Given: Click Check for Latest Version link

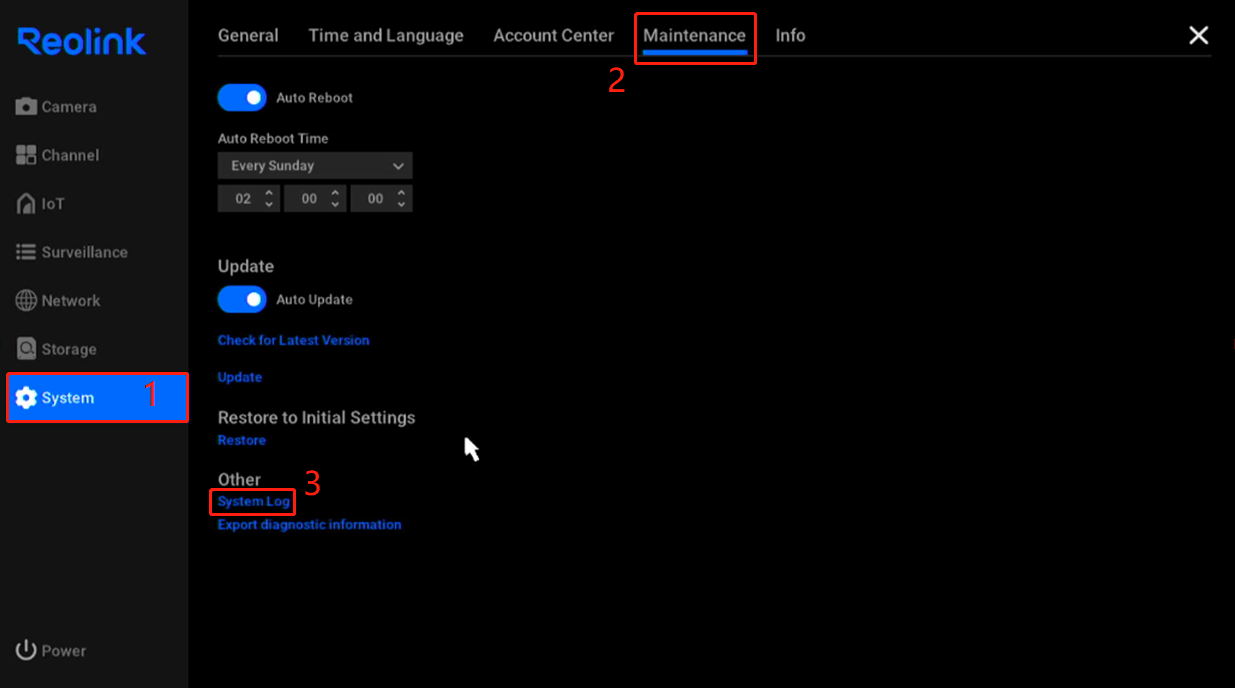Looking at the screenshot, I should pos(293,340).
